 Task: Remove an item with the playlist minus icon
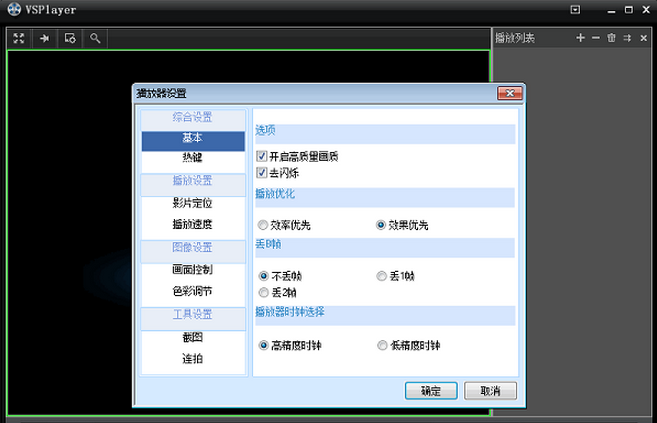[x=596, y=38]
